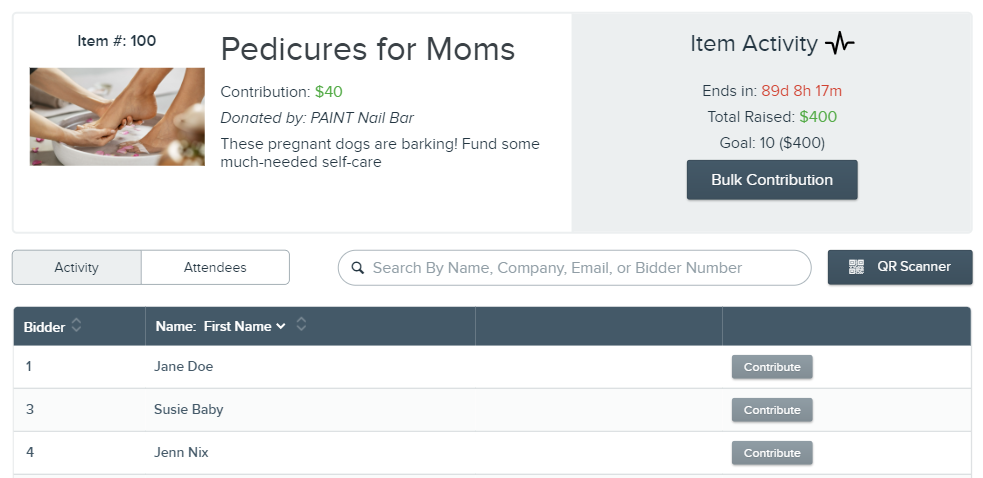Switch to the Activity tab

[76, 267]
